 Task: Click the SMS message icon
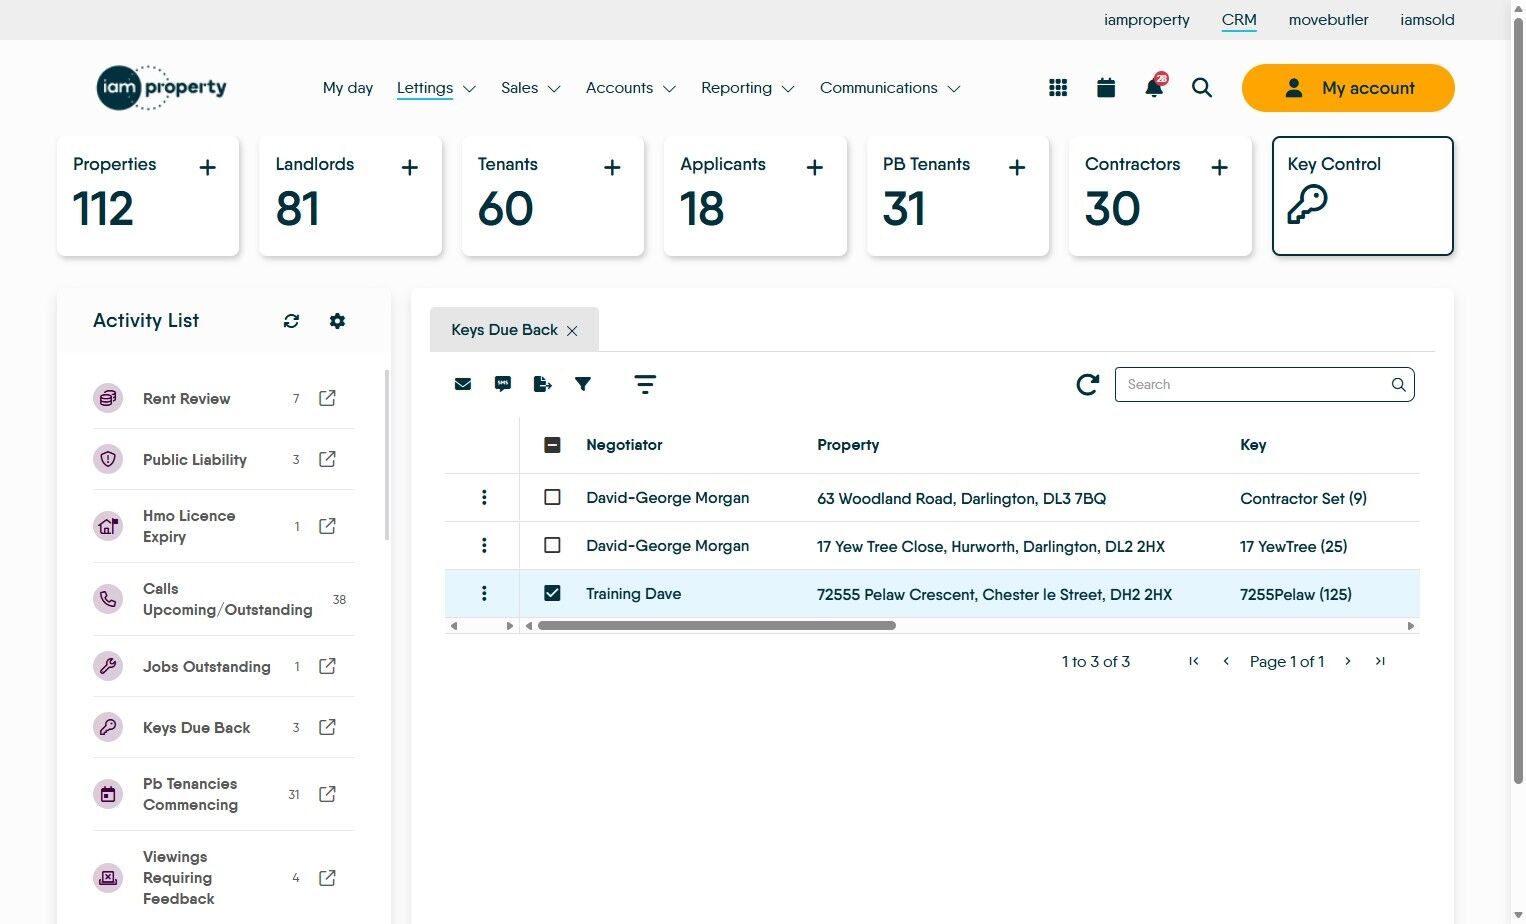pyautogui.click(x=502, y=384)
